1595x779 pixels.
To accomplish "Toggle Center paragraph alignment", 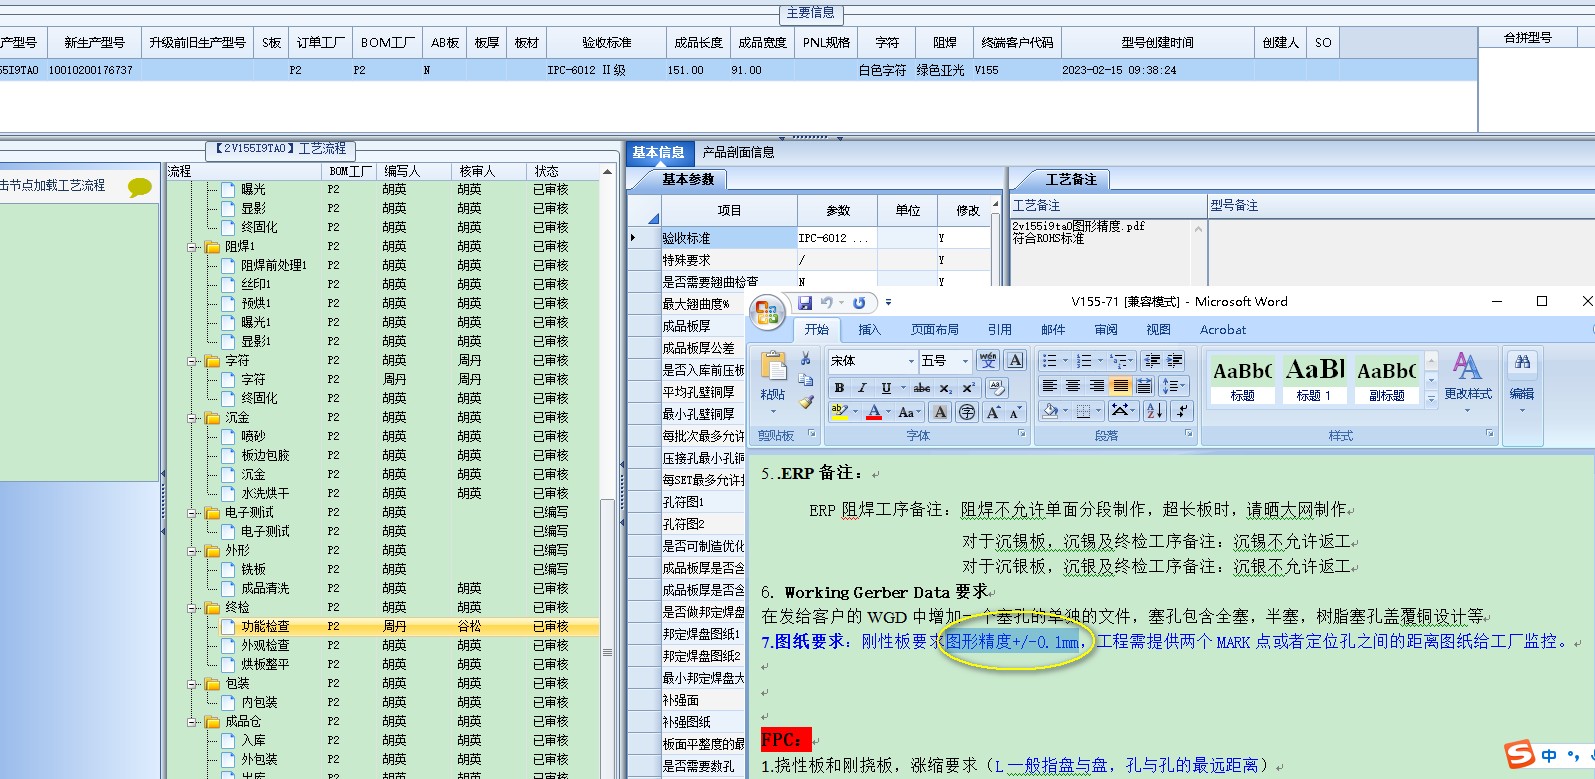I will pos(1073,386).
